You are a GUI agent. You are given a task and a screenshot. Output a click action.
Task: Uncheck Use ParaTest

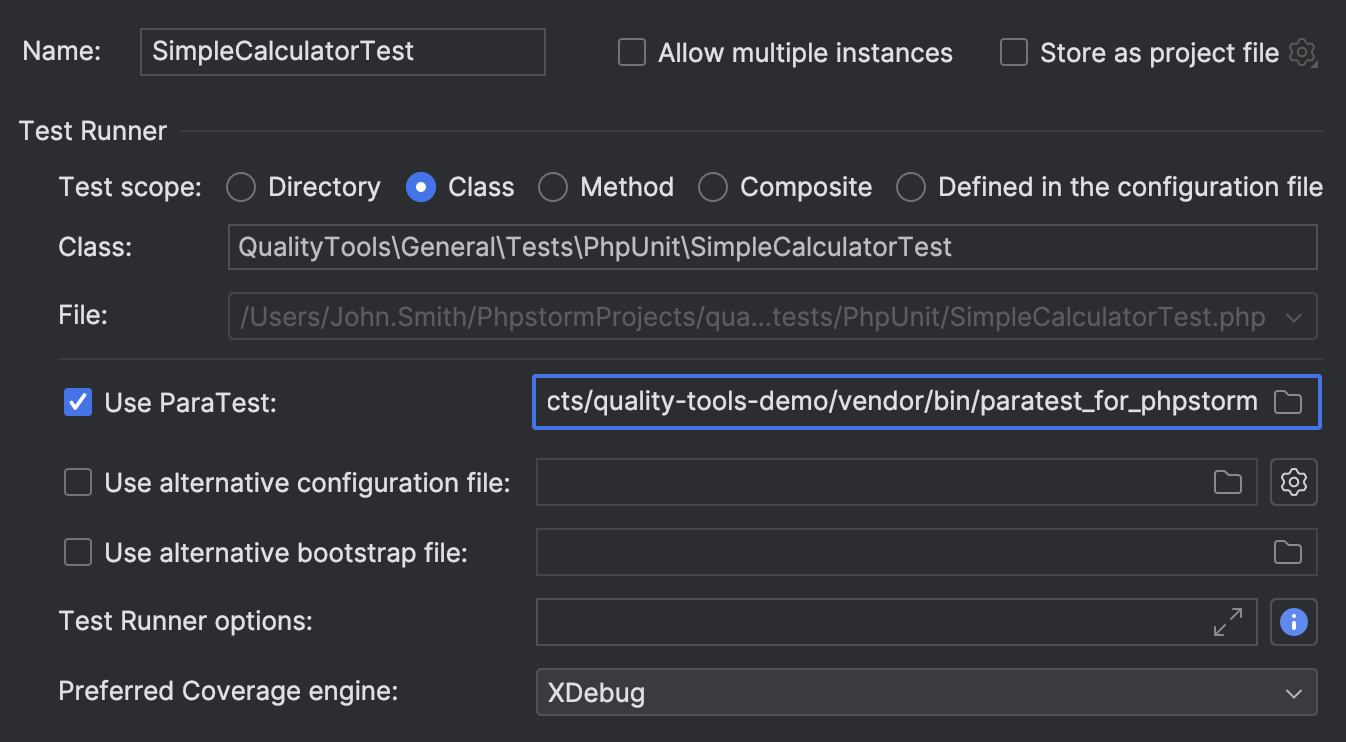[x=78, y=403]
